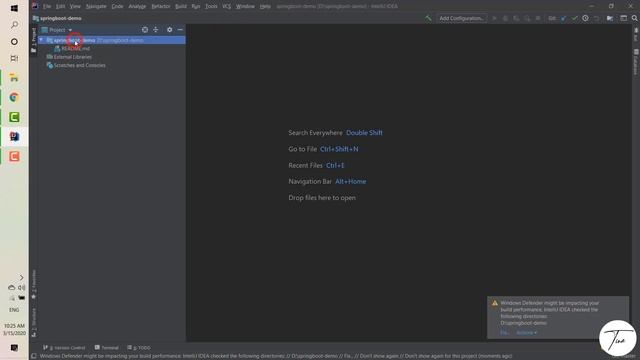Viewport: 640px width, 360px height.
Task: Open the Analyze menu
Action: (137, 7)
